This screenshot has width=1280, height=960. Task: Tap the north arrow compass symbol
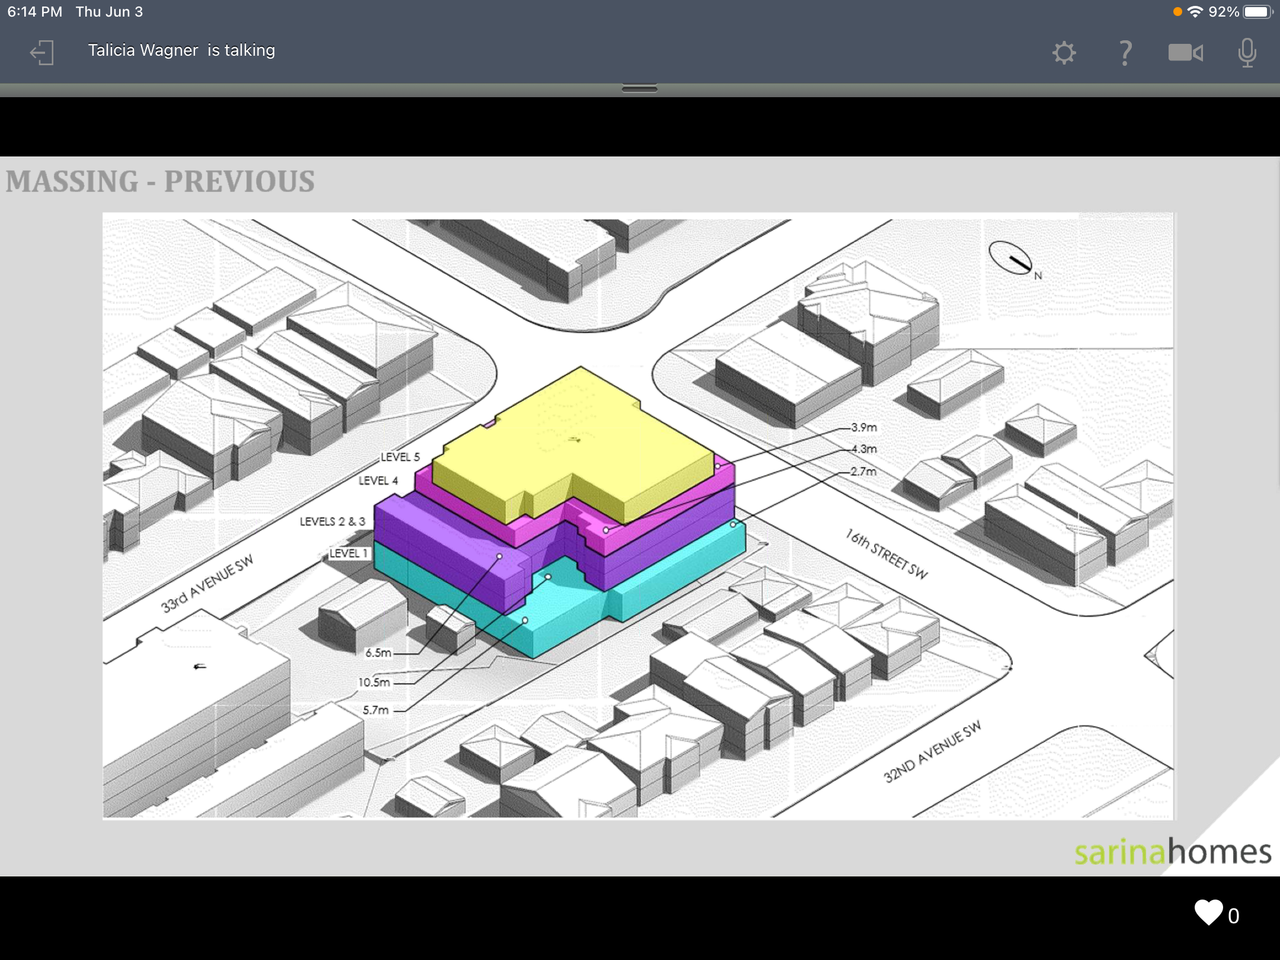pyautogui.click(x=1011, y=258)
